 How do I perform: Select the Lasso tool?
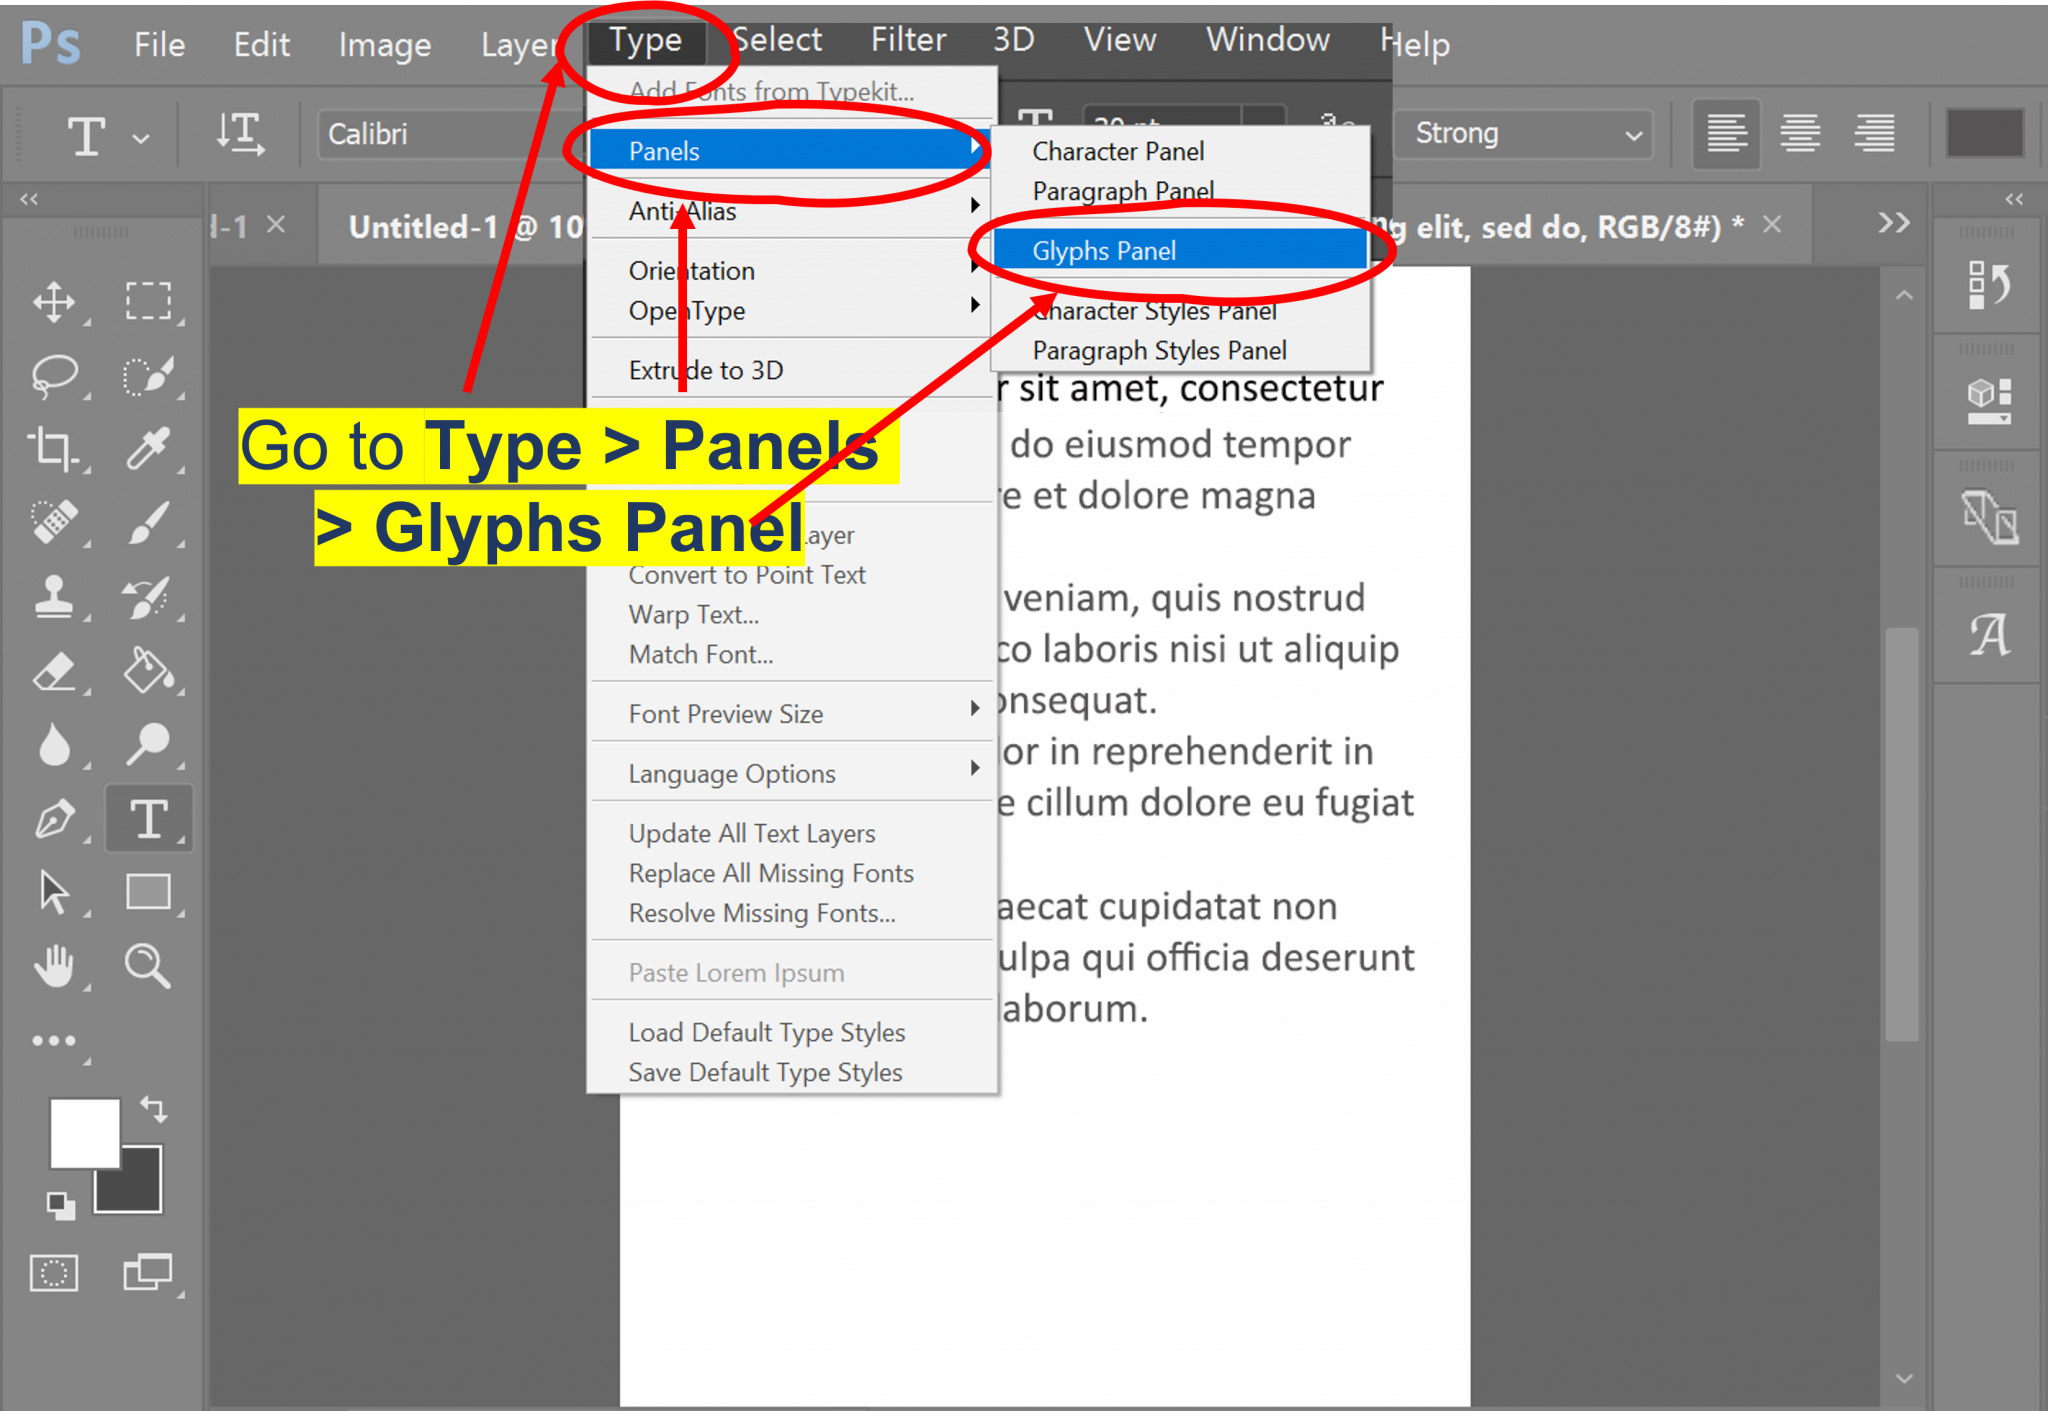coord(54,375)
